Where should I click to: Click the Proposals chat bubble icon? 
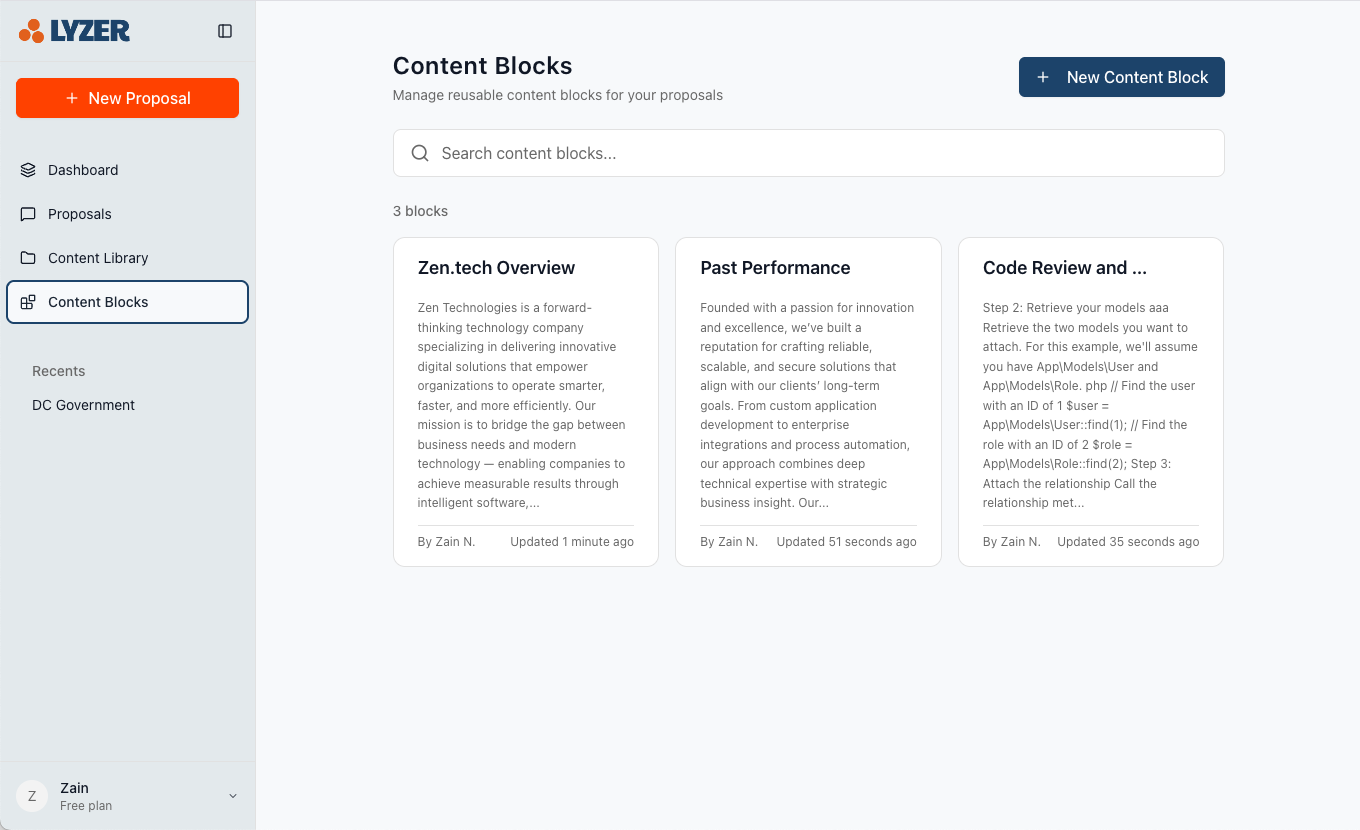click(28, 214)
